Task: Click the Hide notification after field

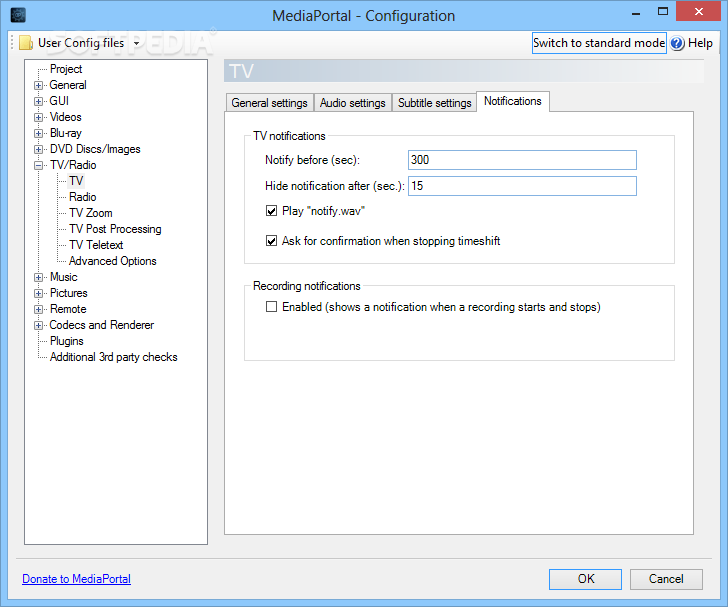Action: (x=522, y=186)
